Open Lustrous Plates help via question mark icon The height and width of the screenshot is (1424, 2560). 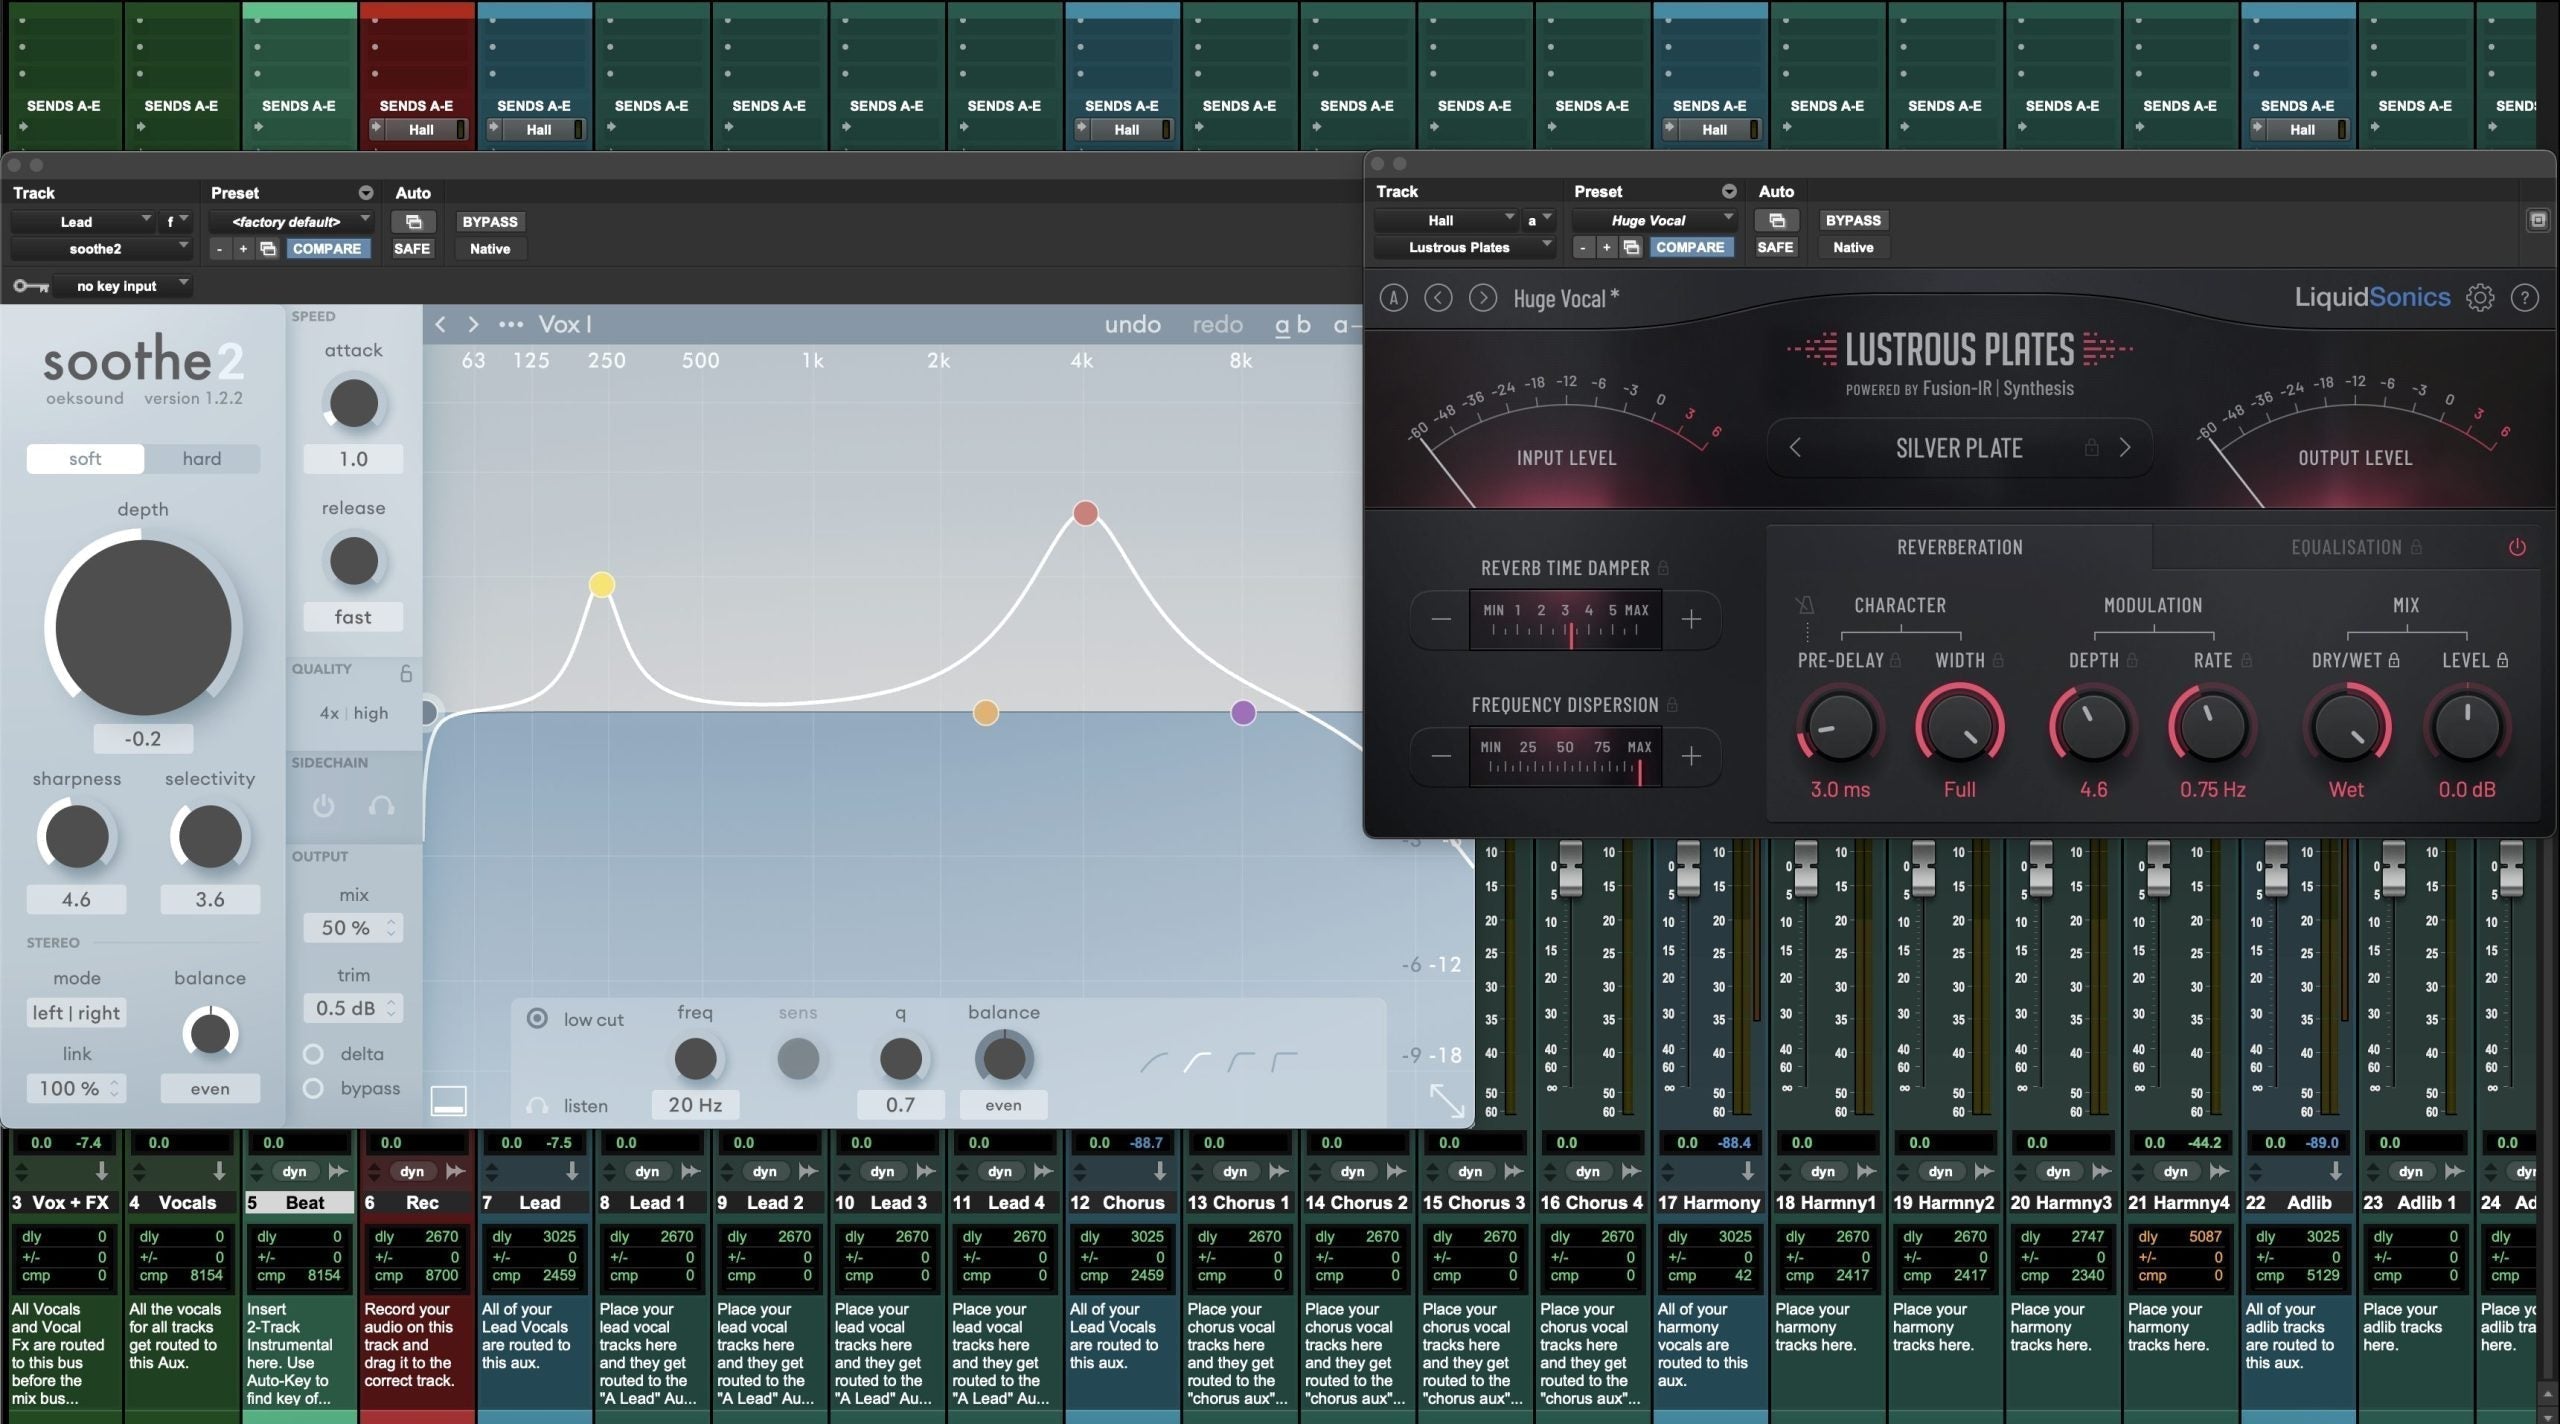point(2525,297)
